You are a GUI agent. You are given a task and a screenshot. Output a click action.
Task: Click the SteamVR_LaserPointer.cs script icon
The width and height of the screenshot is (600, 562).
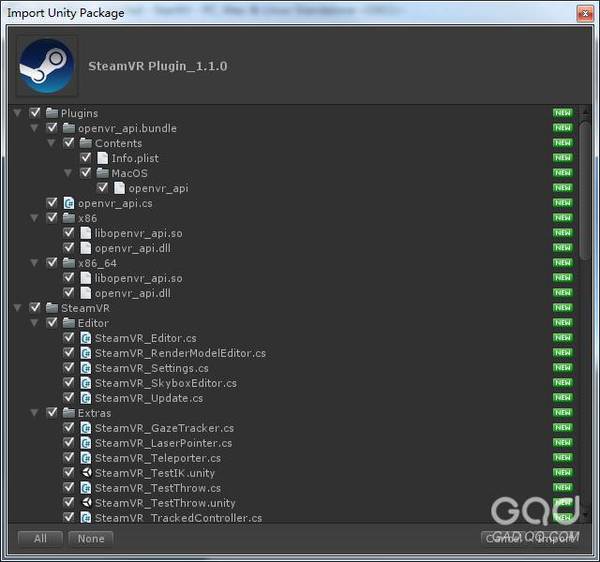(85, 443)
